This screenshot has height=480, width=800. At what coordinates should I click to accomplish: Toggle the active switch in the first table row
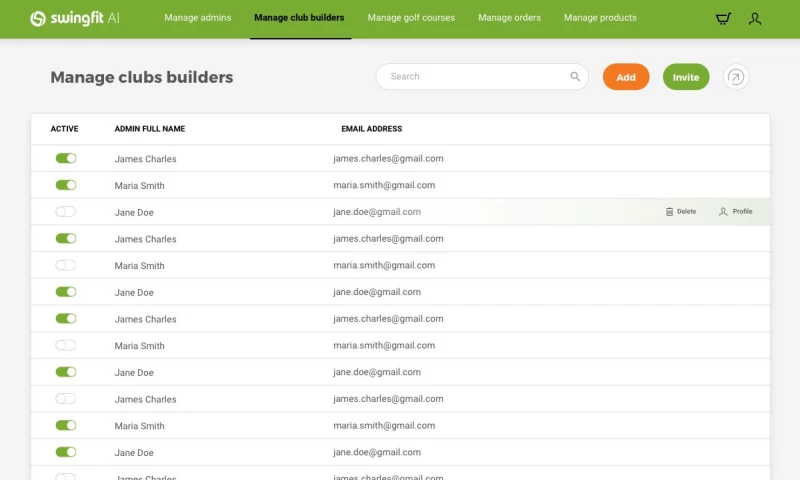(x=66, y=158)
